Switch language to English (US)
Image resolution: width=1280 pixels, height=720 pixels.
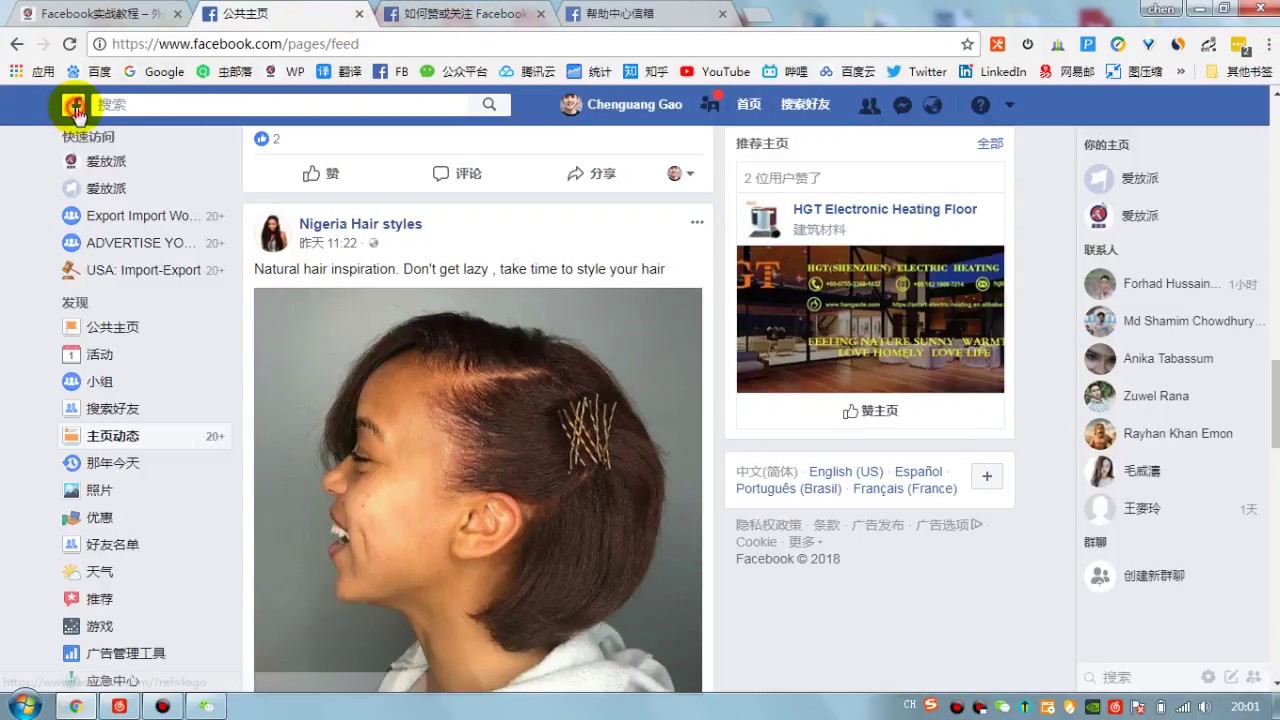846,471
